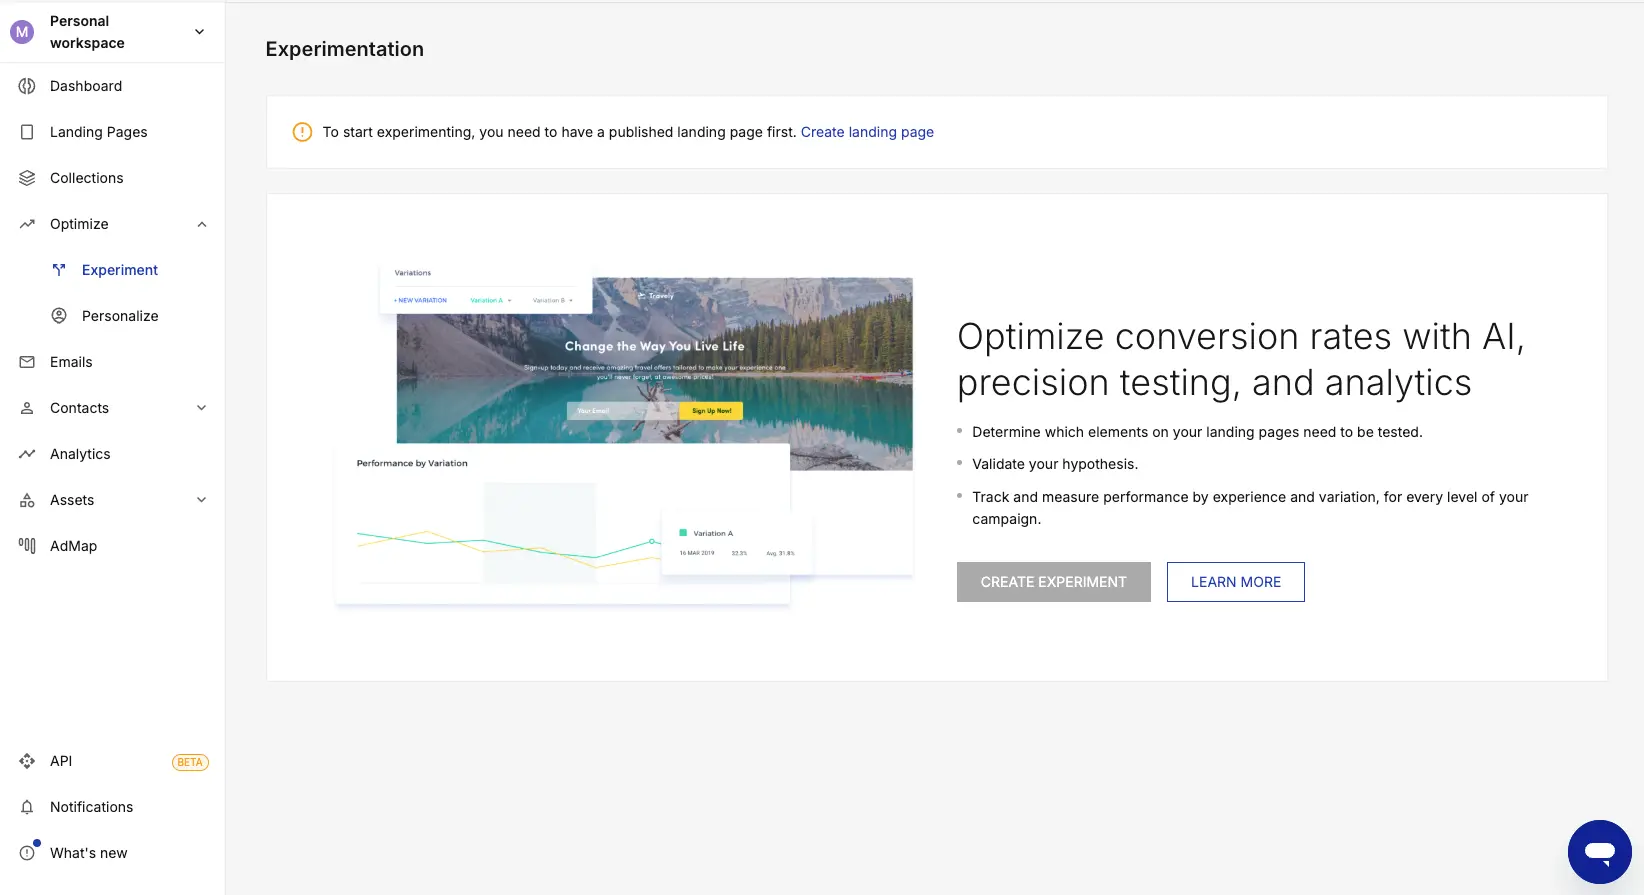Click the API nodes icon
This screenshot has height=895, width=1644.
[27, 761]
